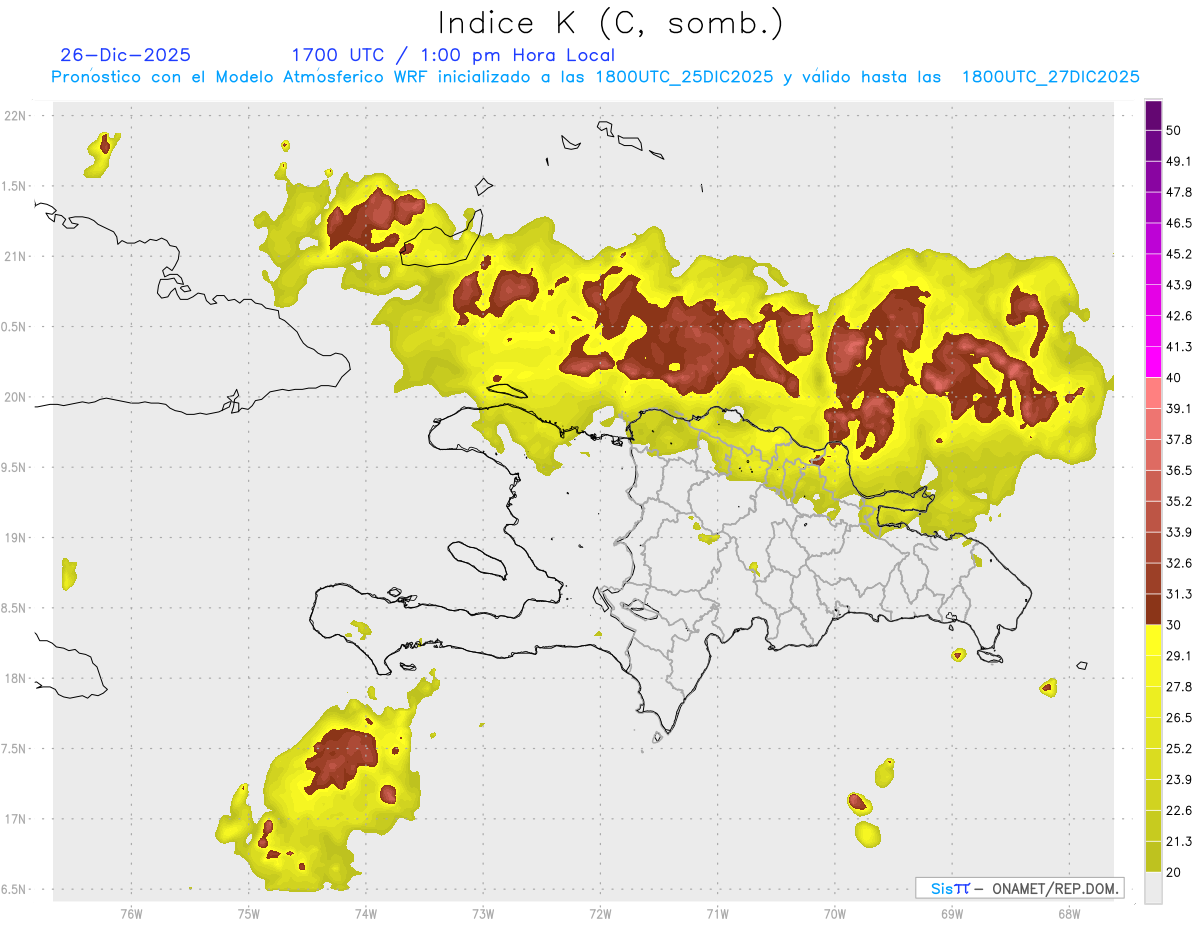Click the legend value '39.1'

[1178, 408]
